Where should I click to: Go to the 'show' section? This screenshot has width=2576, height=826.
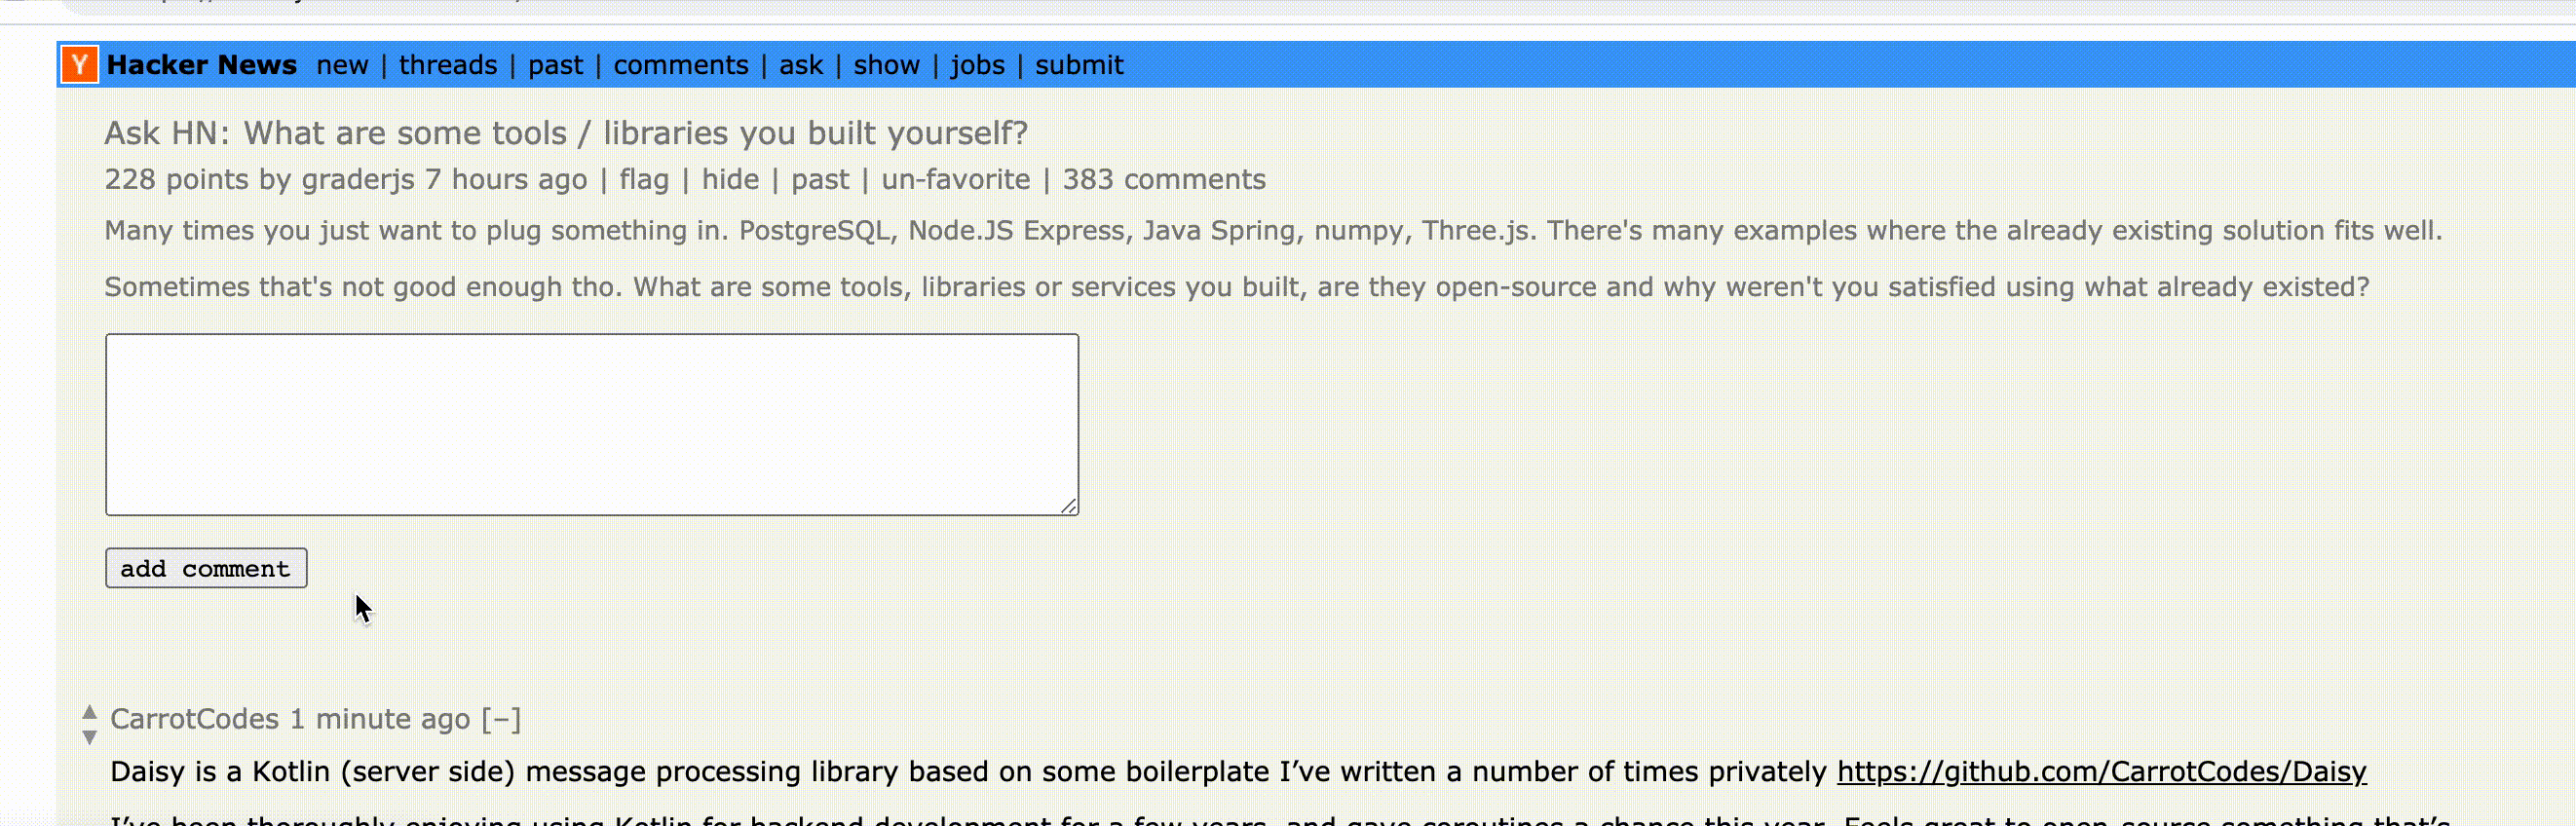[886, 65]
